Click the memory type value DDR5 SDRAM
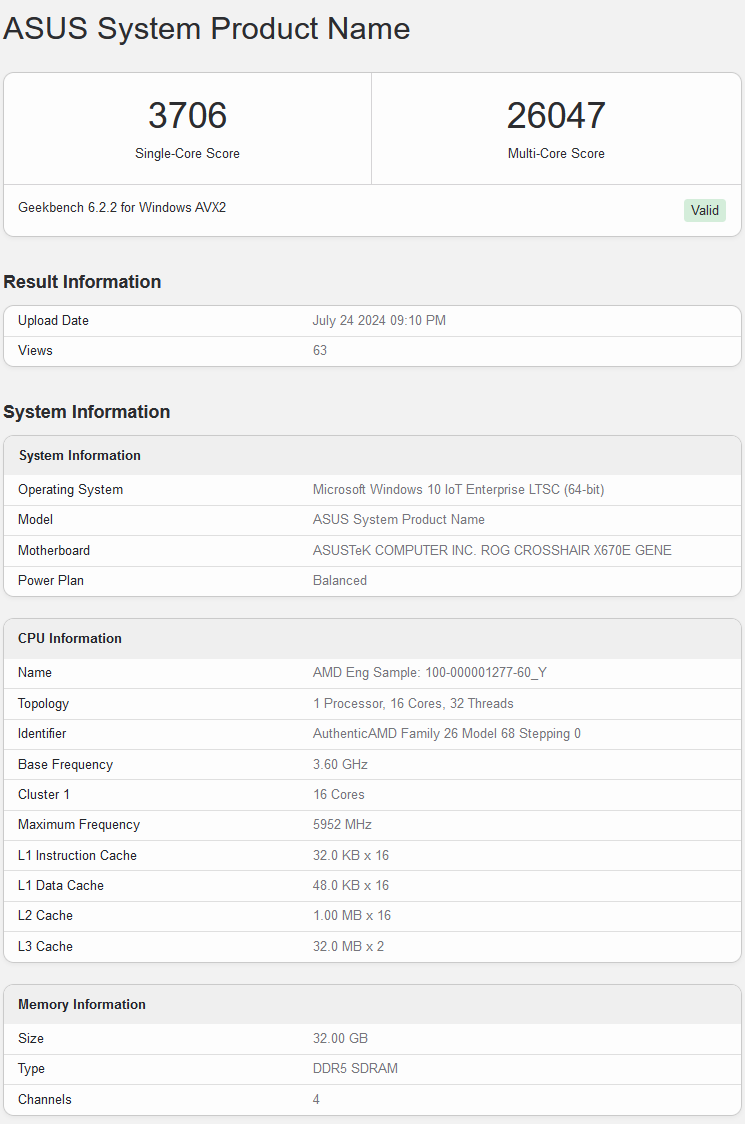Screen dimensions: 745x1124 point(355,1068)
